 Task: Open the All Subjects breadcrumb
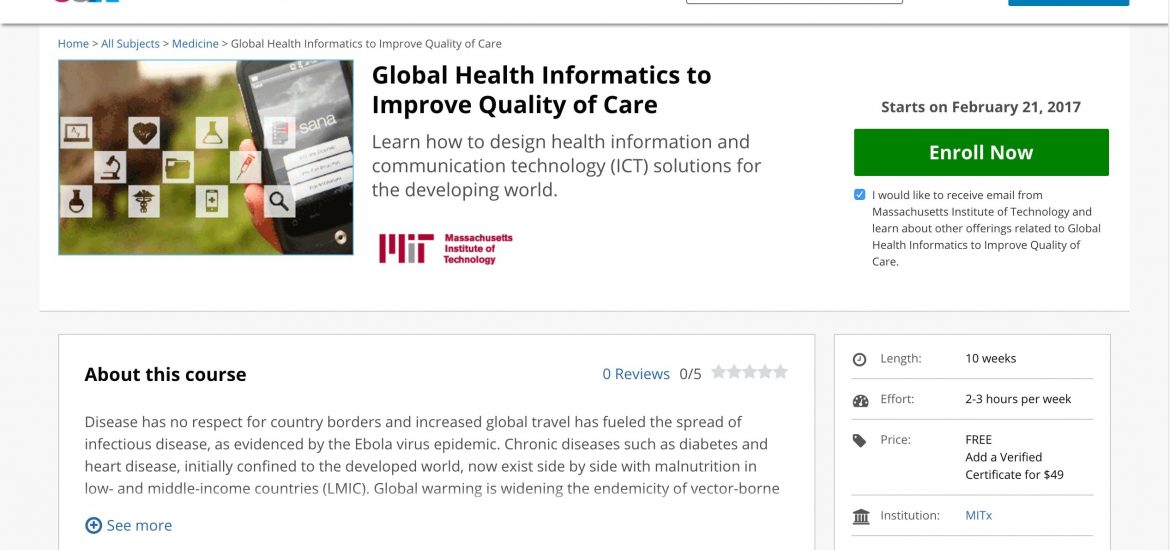(x=130, y=44)
